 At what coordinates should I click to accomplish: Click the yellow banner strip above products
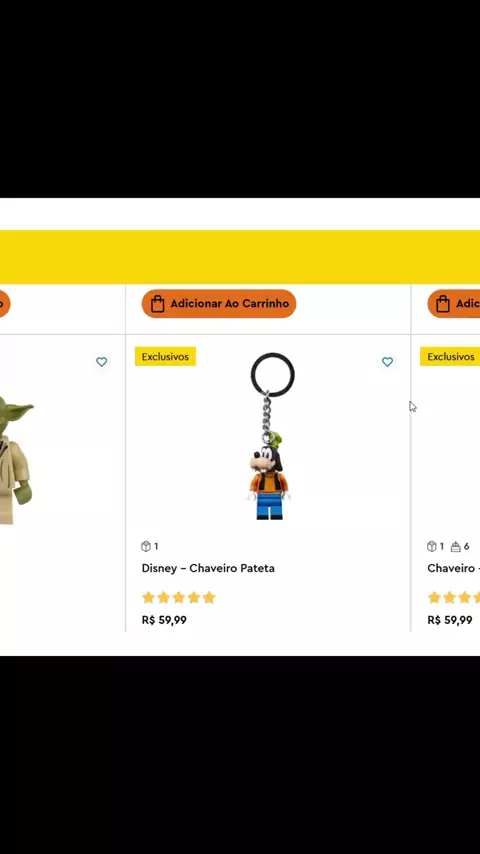point(240,257)
